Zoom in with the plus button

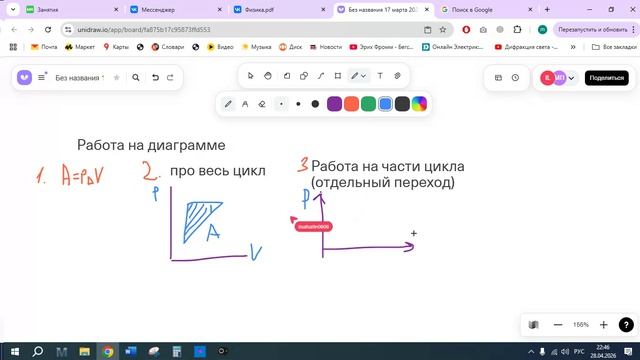[x=604, y=325]
